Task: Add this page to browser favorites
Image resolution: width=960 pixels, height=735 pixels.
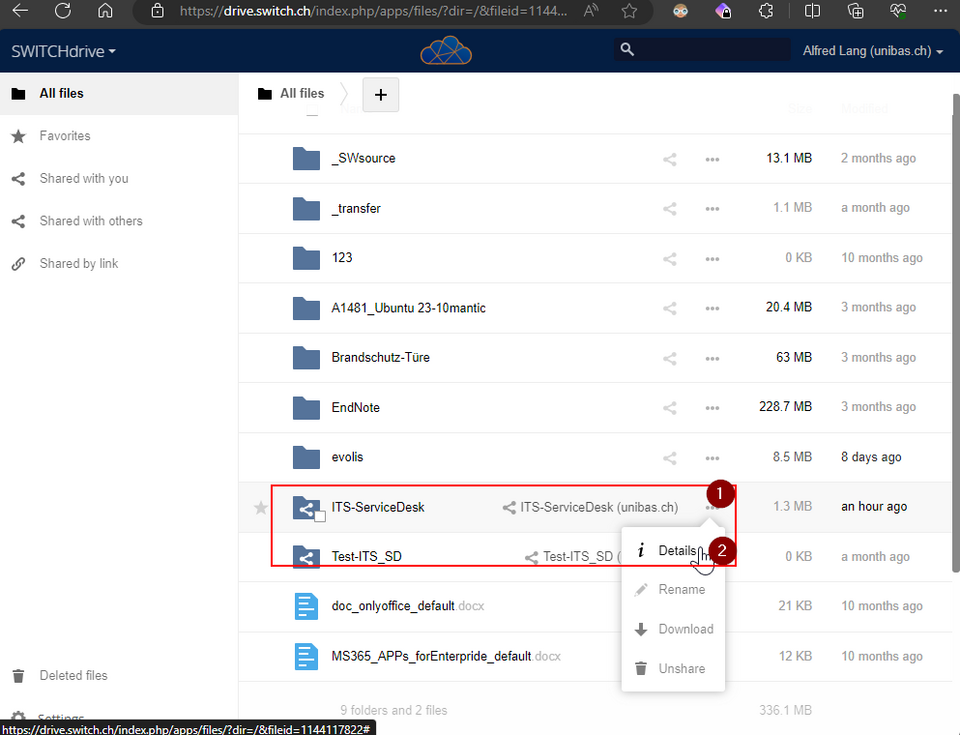Action: (x=629, y=11)
